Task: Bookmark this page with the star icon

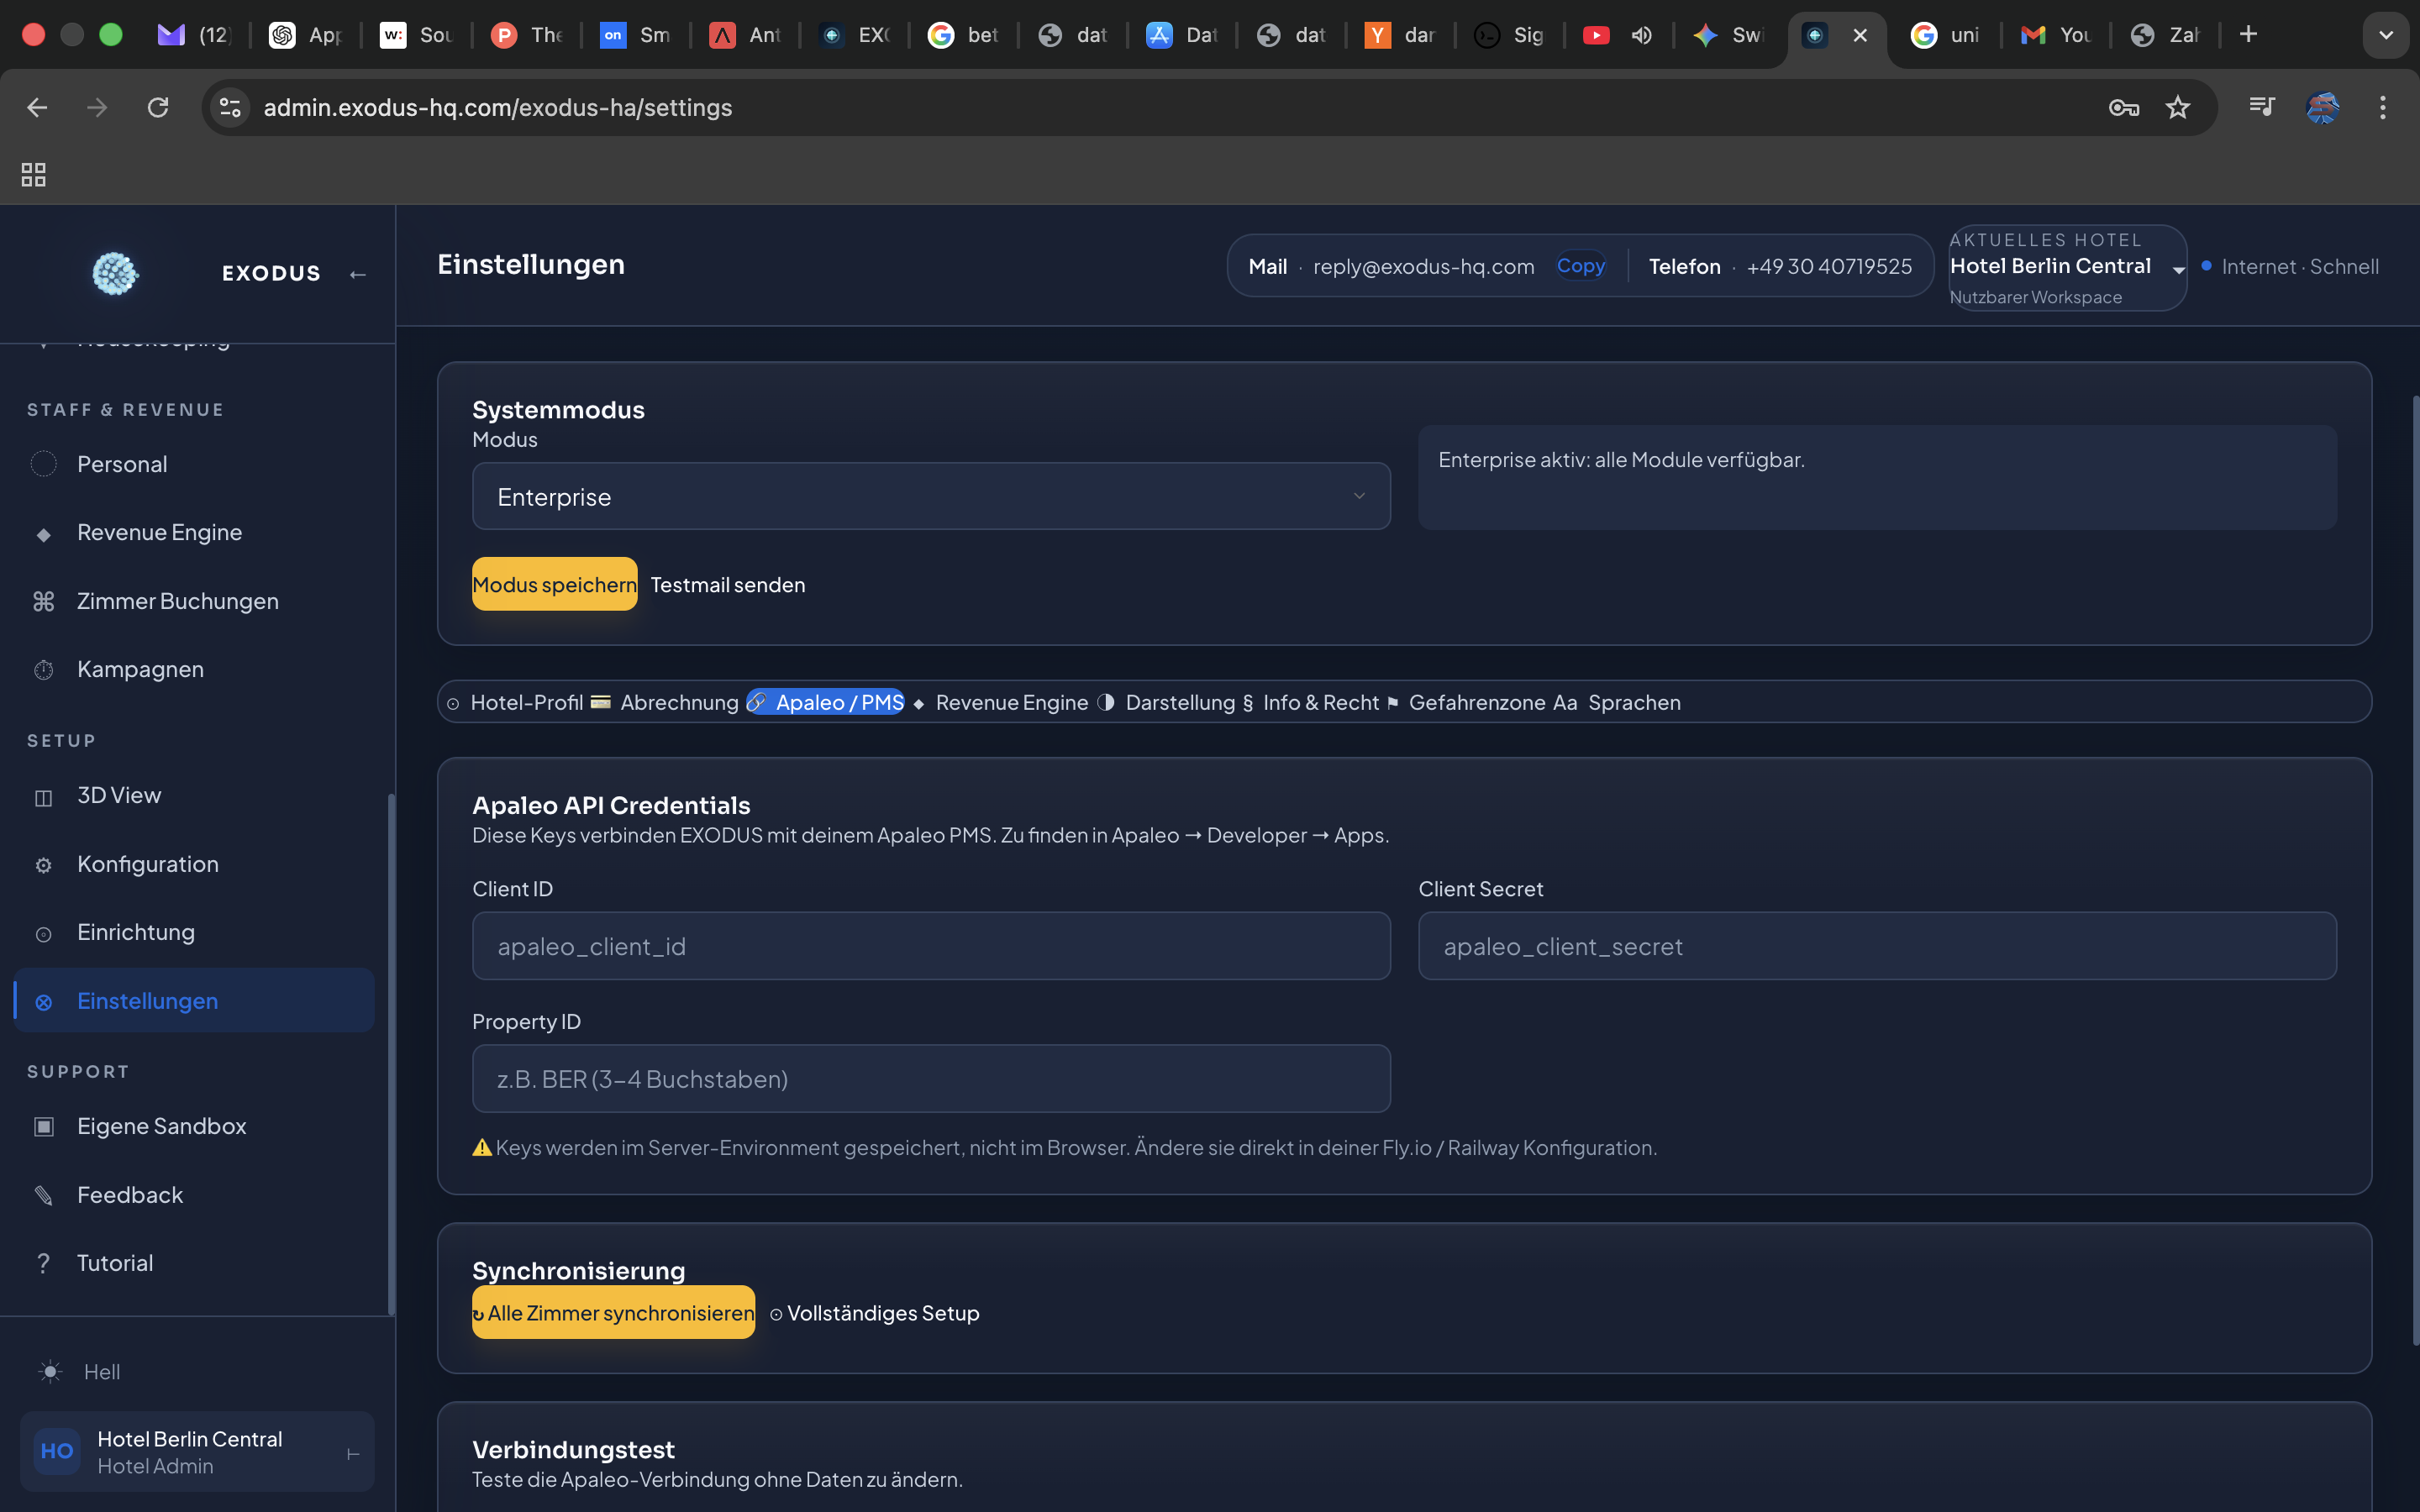Action: click(2177, 107)
